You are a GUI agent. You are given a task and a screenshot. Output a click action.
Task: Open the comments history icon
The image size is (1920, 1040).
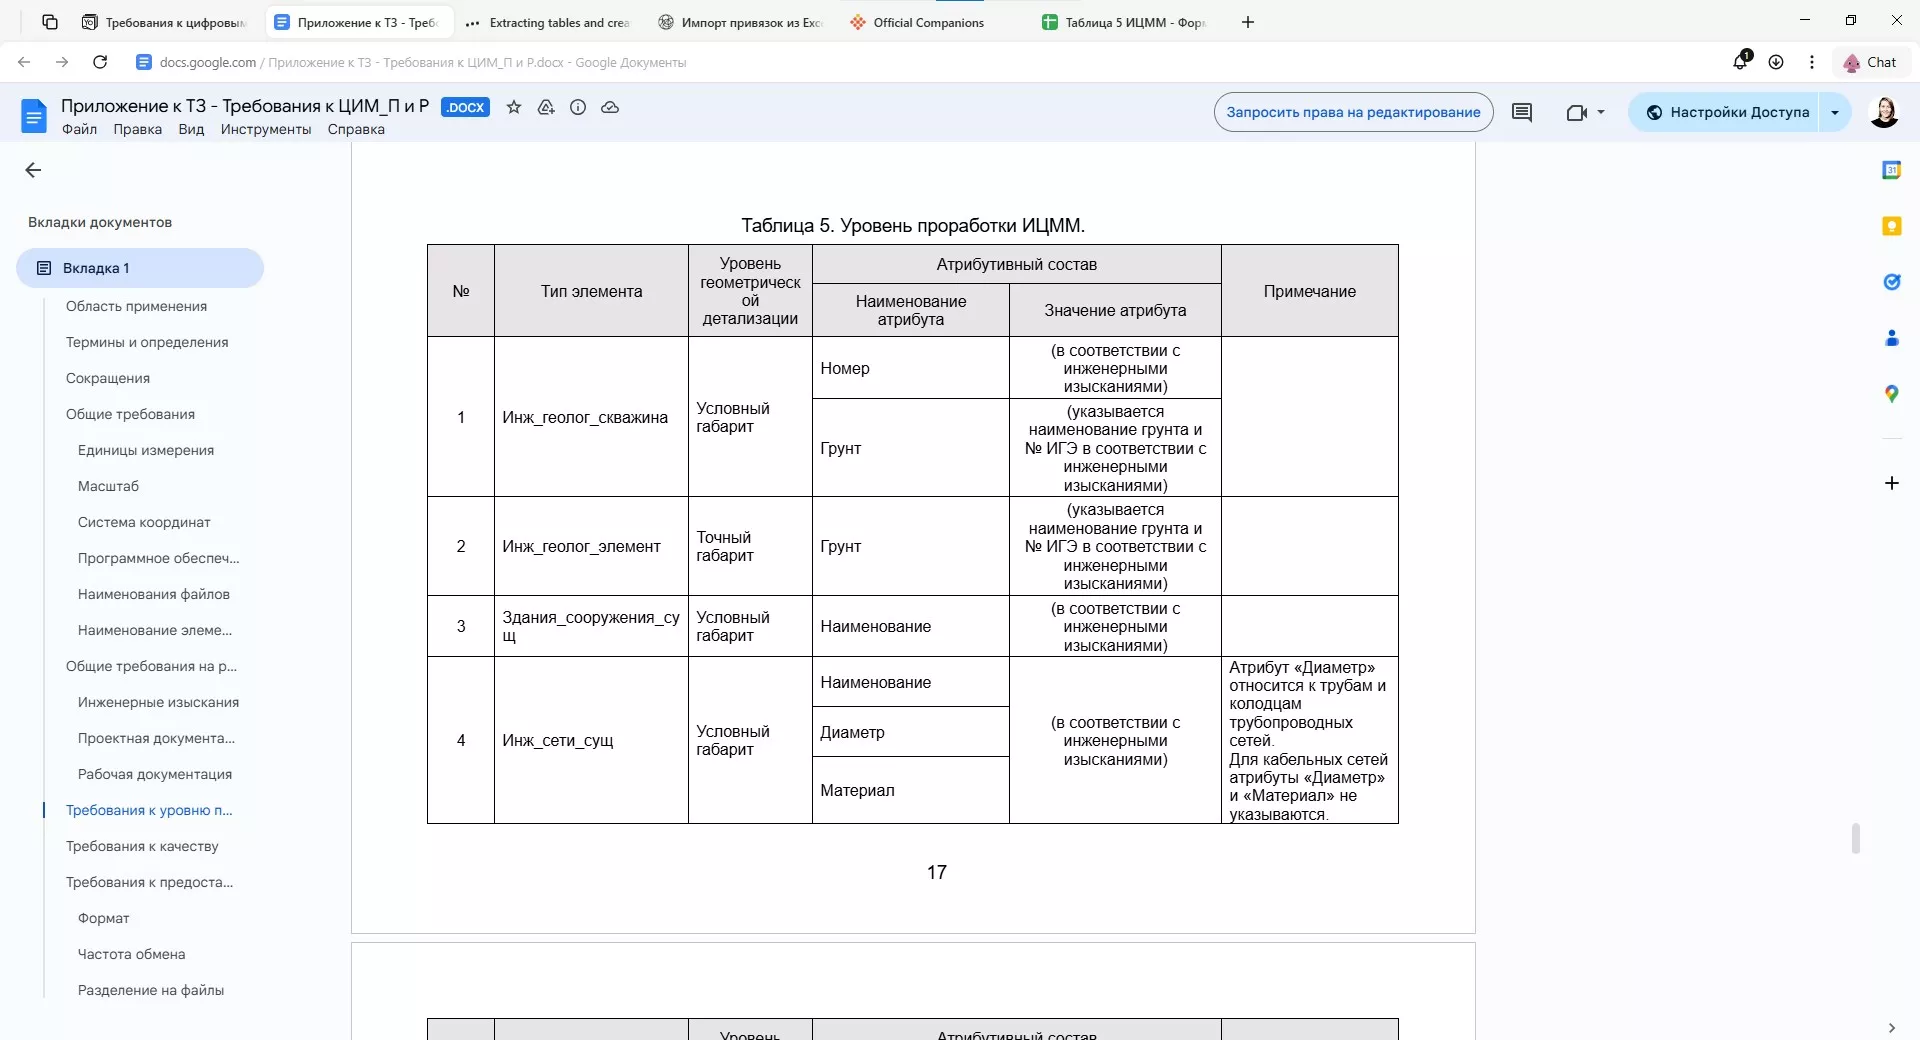[1522, 112]
